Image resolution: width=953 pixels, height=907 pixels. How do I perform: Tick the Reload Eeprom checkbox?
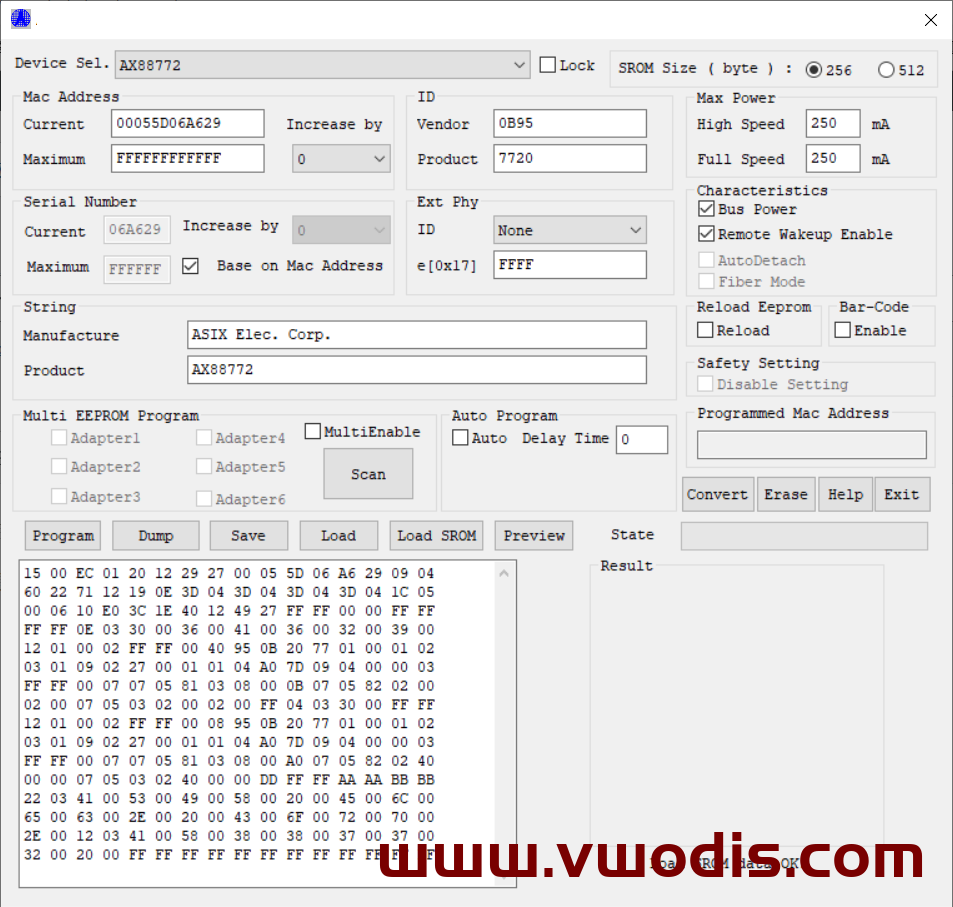click(x=706, y=330)
